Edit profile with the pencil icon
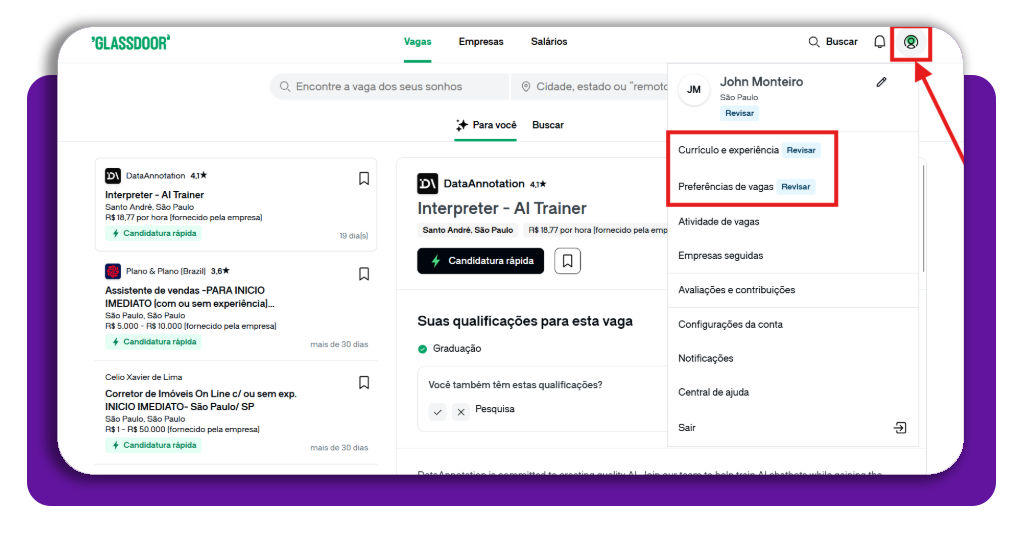This screenshot has width=1024, height=536. click(x=882, y=82)
